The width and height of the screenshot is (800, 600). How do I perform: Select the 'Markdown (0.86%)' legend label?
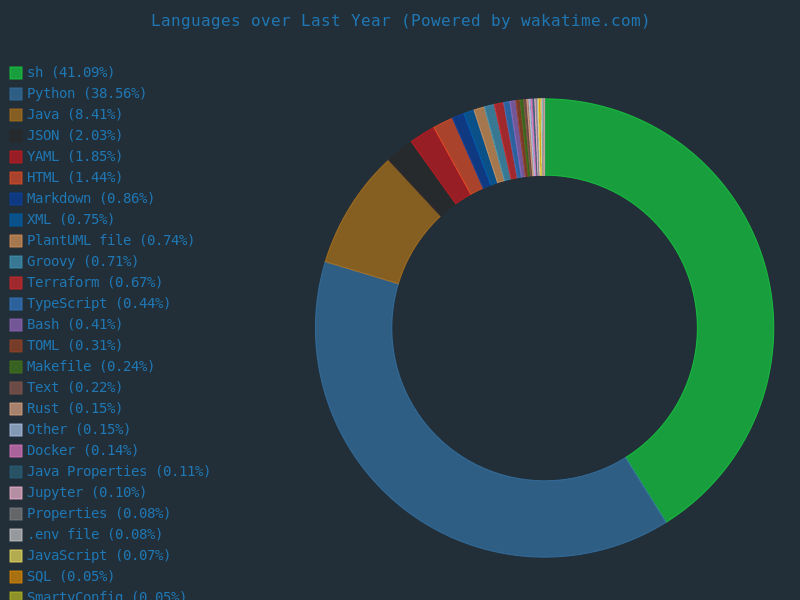point(91,198)
